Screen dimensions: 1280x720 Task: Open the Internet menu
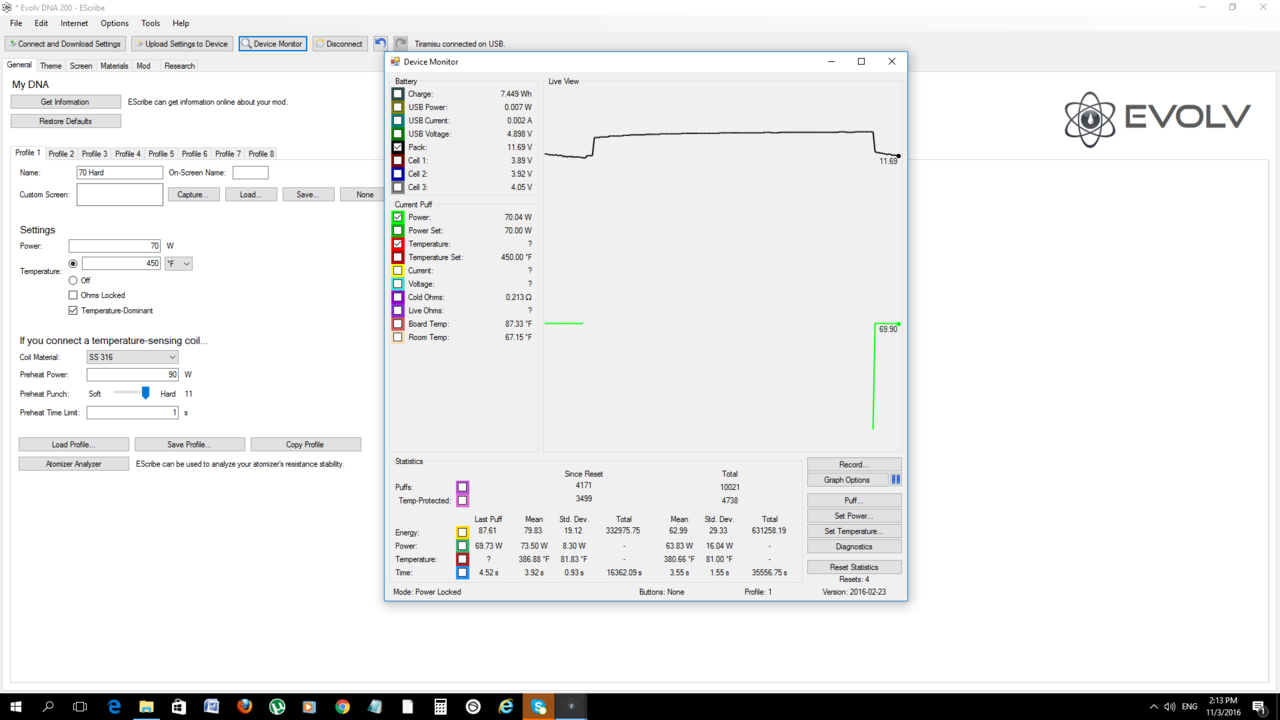74,23
